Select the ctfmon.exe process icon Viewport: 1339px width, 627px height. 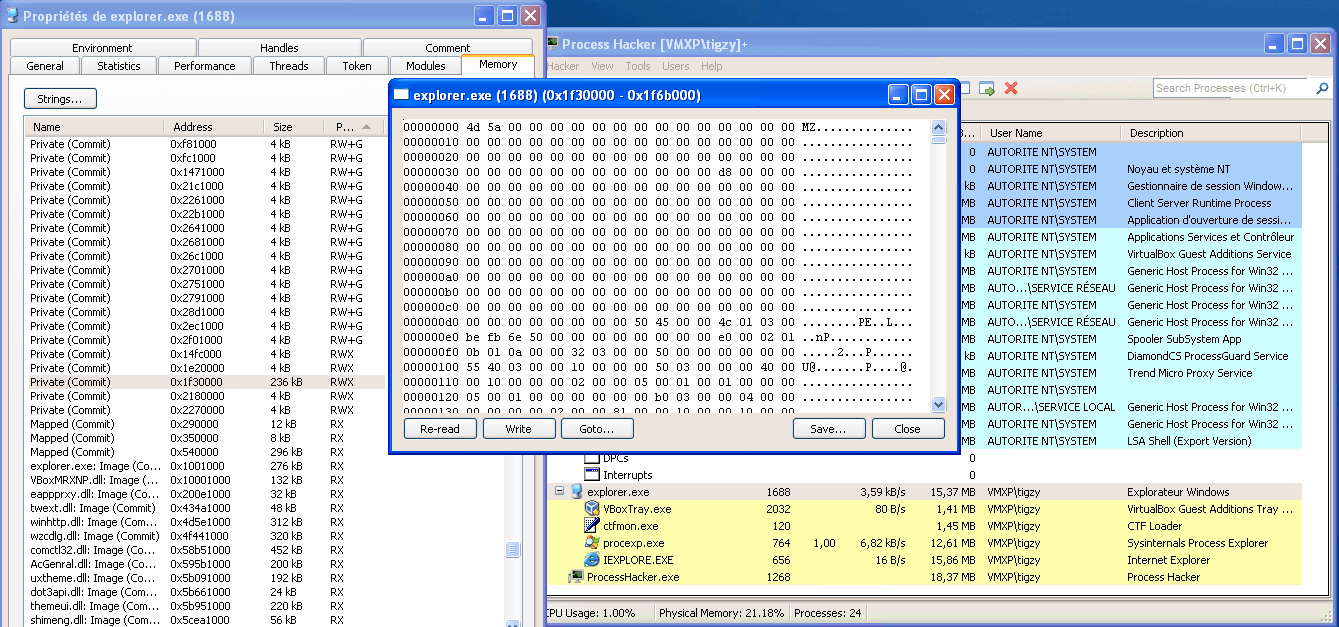[592, 526]
